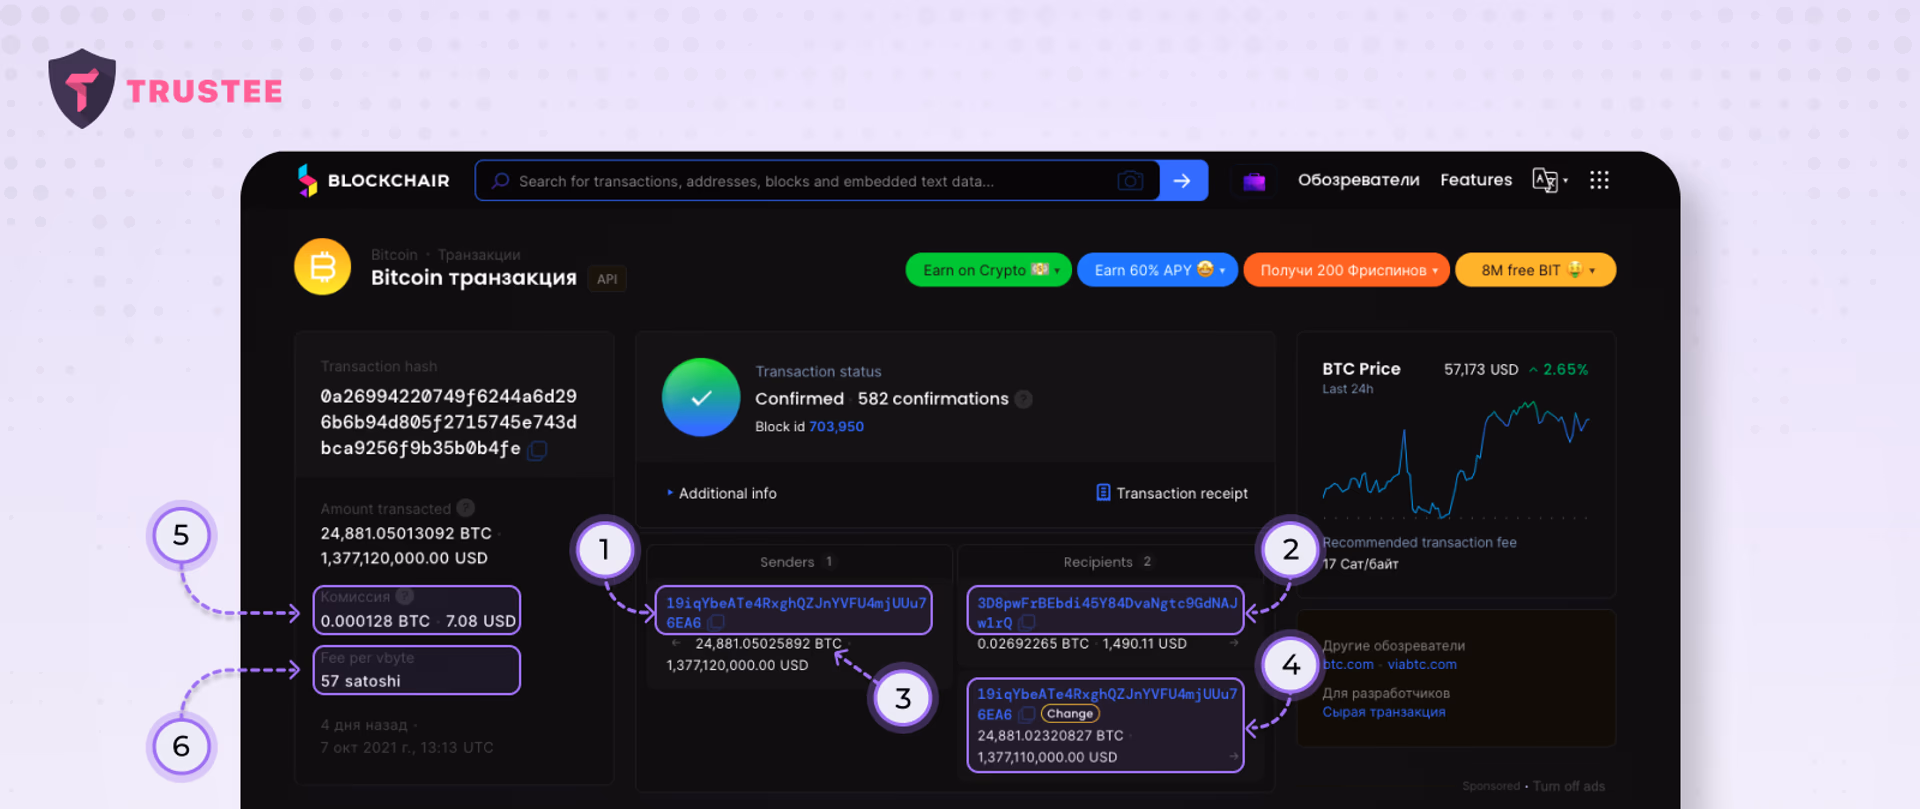Click the help icon after 582 confirmations
1920x809 pixels.
point(1023,399)
